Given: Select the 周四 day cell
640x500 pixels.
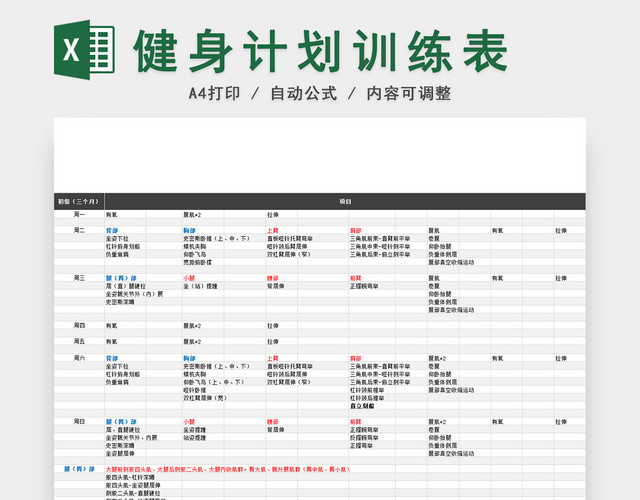Looking at the screenshot, I should tap(79, 326).
